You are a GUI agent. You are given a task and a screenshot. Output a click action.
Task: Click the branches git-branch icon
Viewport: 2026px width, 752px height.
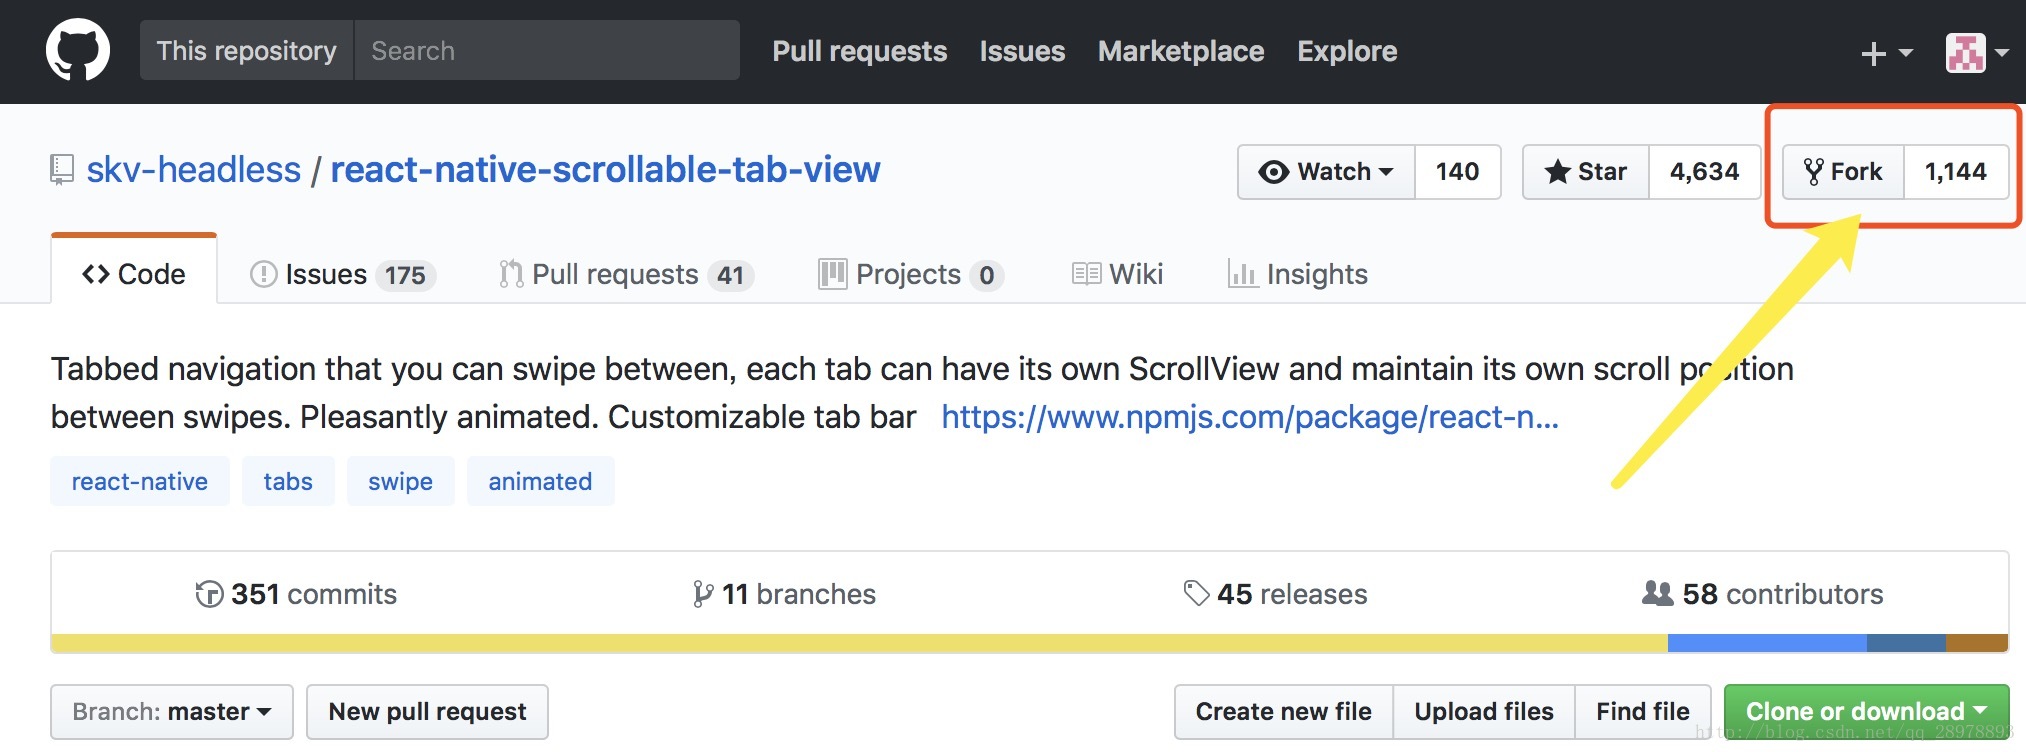(703, 594)
